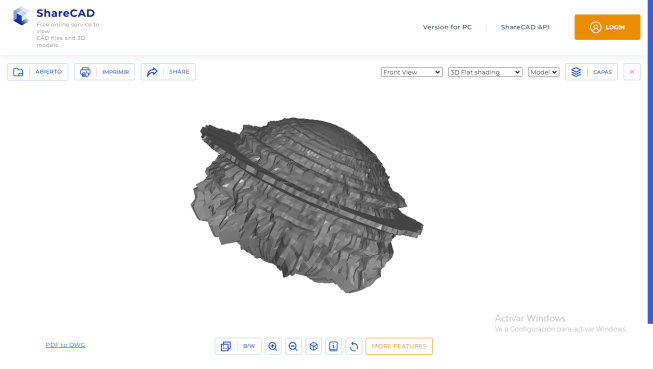Expand the 3D Flat shading dropdown
The width and height of the screenshot is (653, 369).
[485, 72]
